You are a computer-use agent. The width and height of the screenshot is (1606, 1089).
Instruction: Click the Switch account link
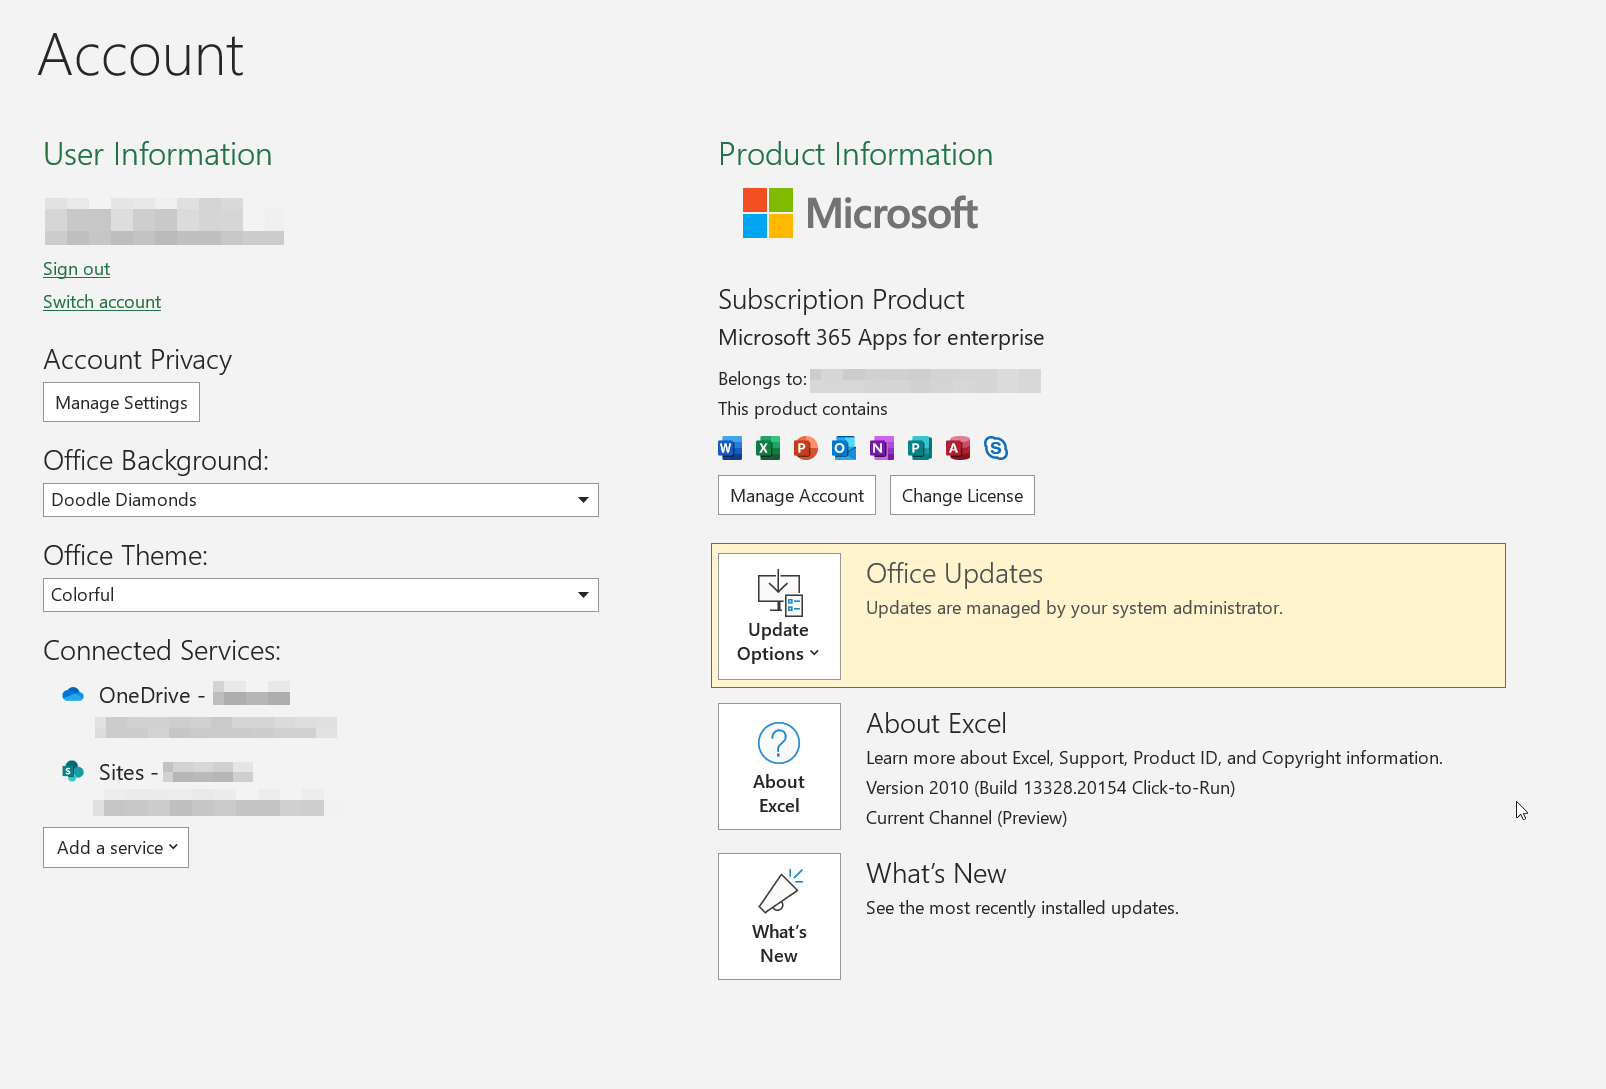click(x=102, y=302)
